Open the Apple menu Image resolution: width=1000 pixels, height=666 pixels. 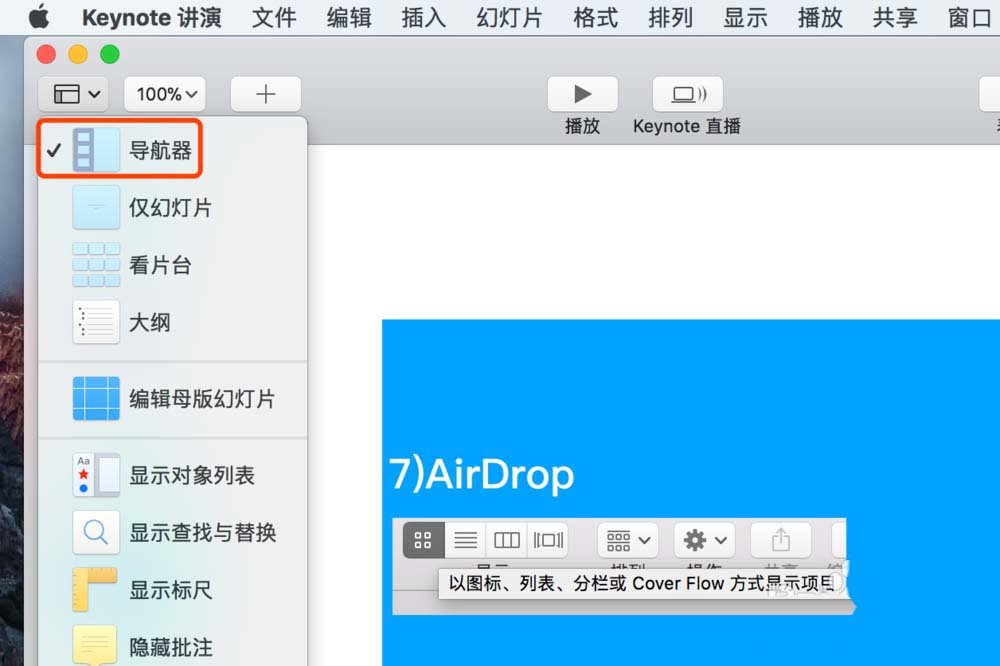click(x=39, y=17)
